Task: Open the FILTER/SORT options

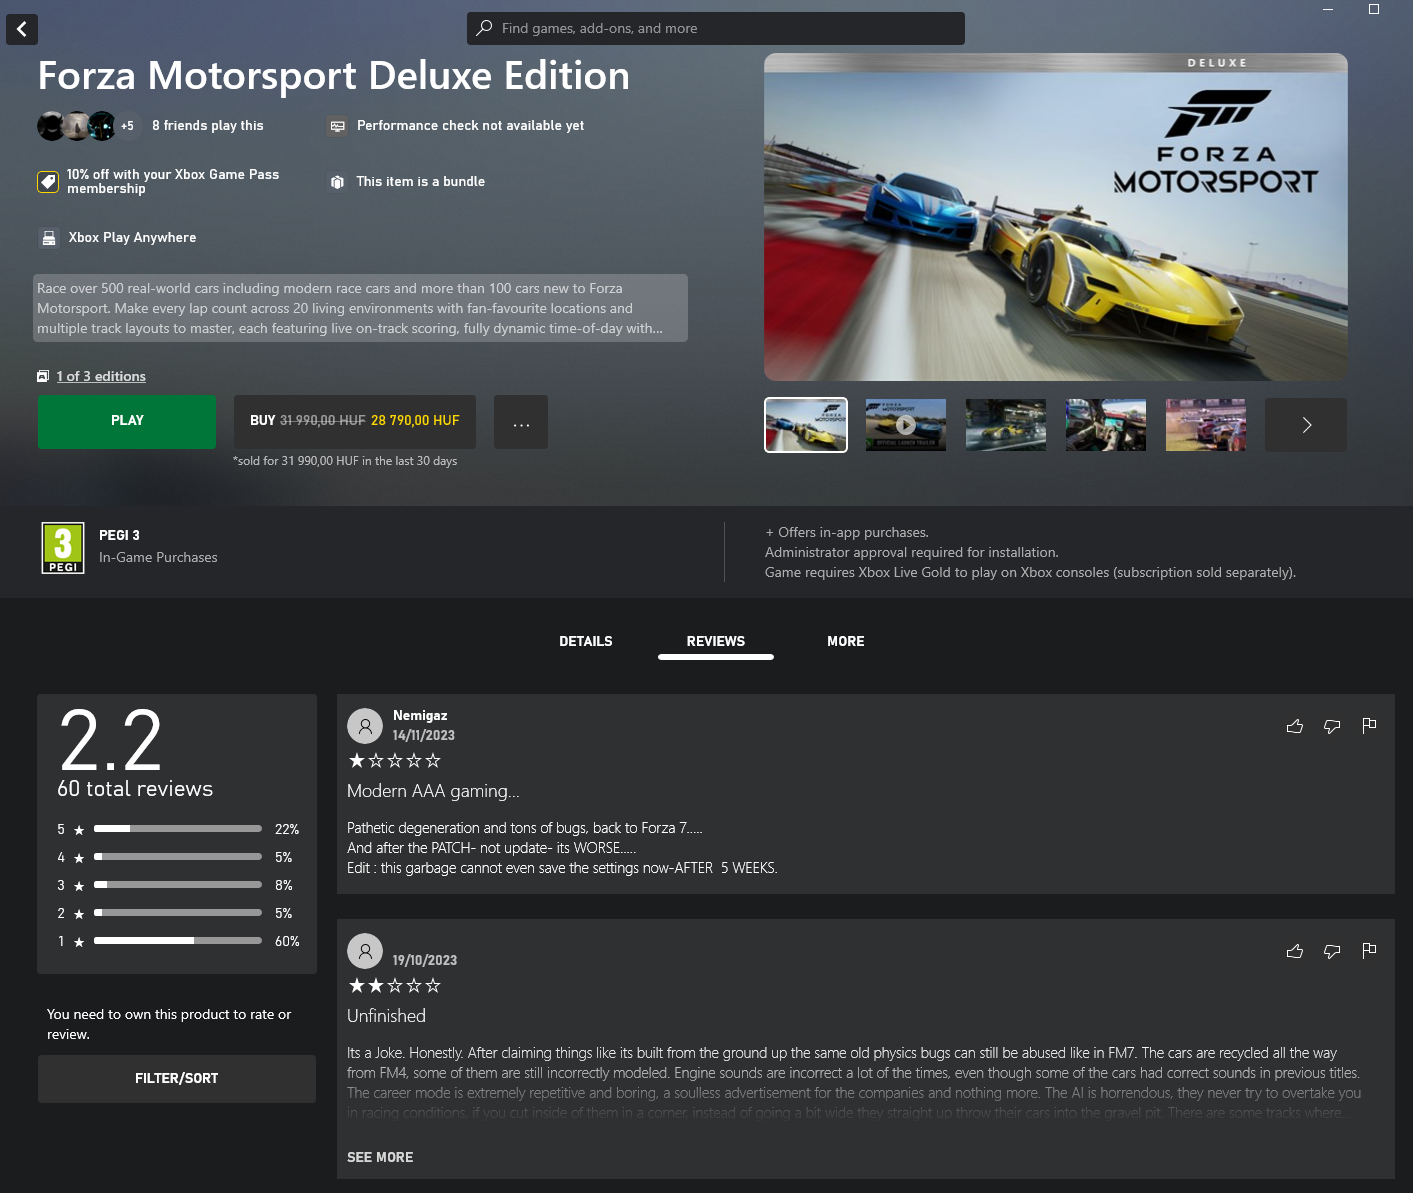Action: pos(177,1079)
